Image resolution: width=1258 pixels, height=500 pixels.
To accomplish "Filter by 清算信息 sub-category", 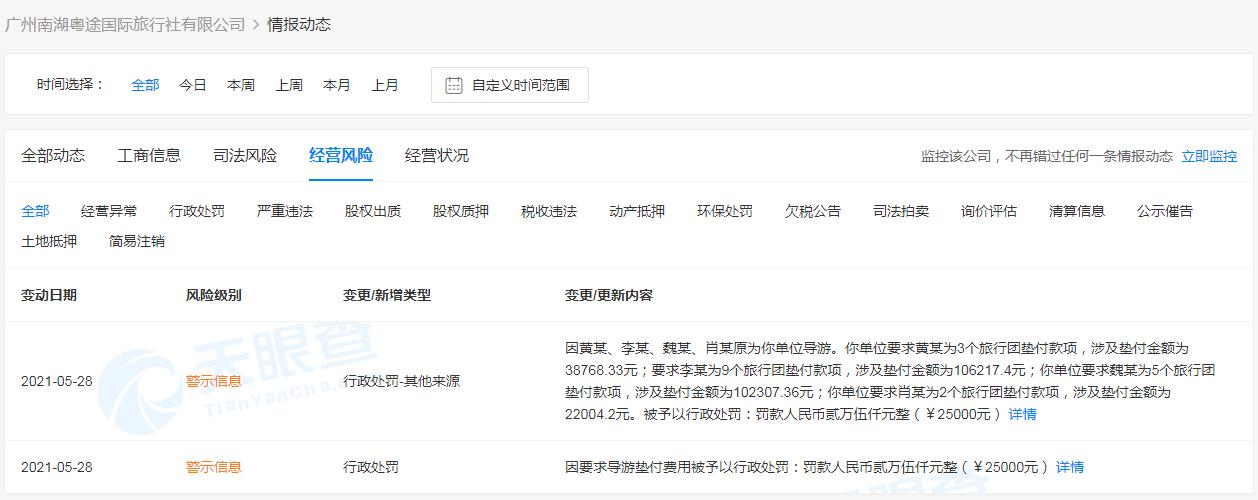I will tap(1077, 211).
